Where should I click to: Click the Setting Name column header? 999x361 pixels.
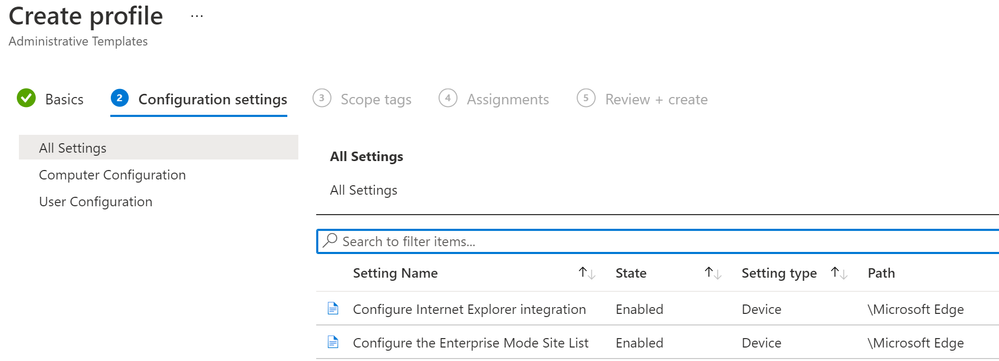tap(395, 273)
